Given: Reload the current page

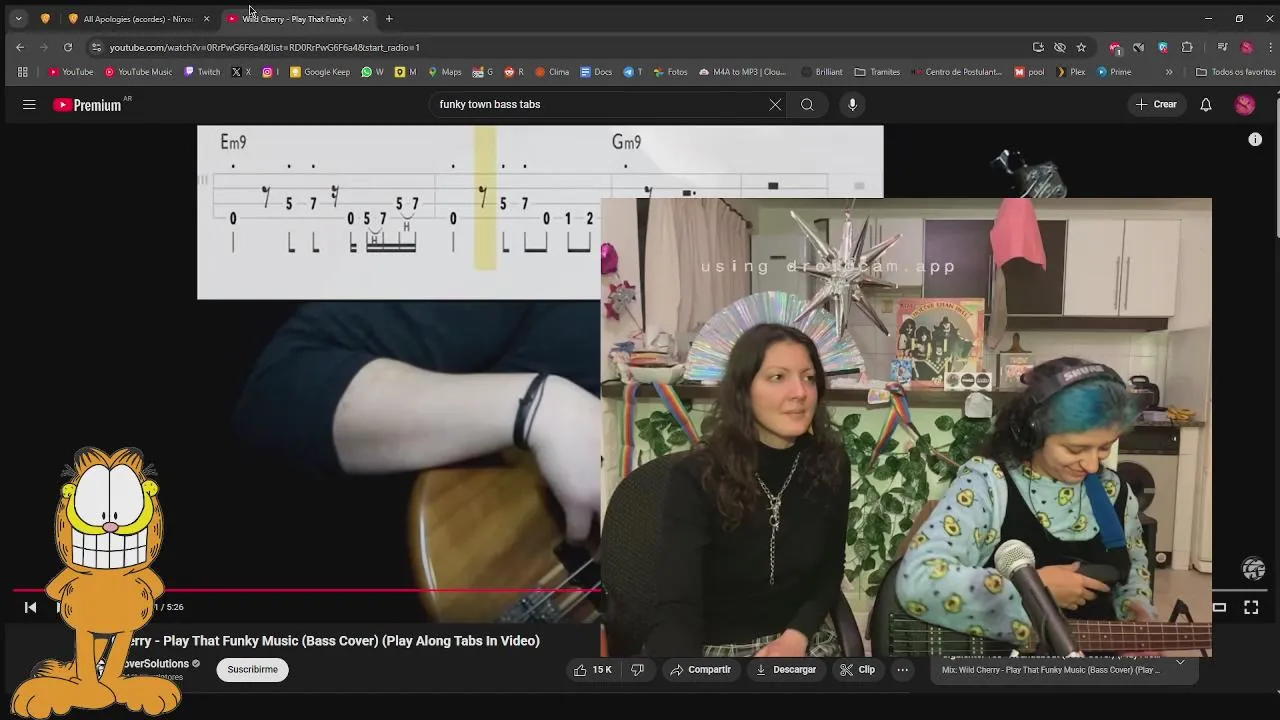Looking at the screenshot, I should pos(67,47).
